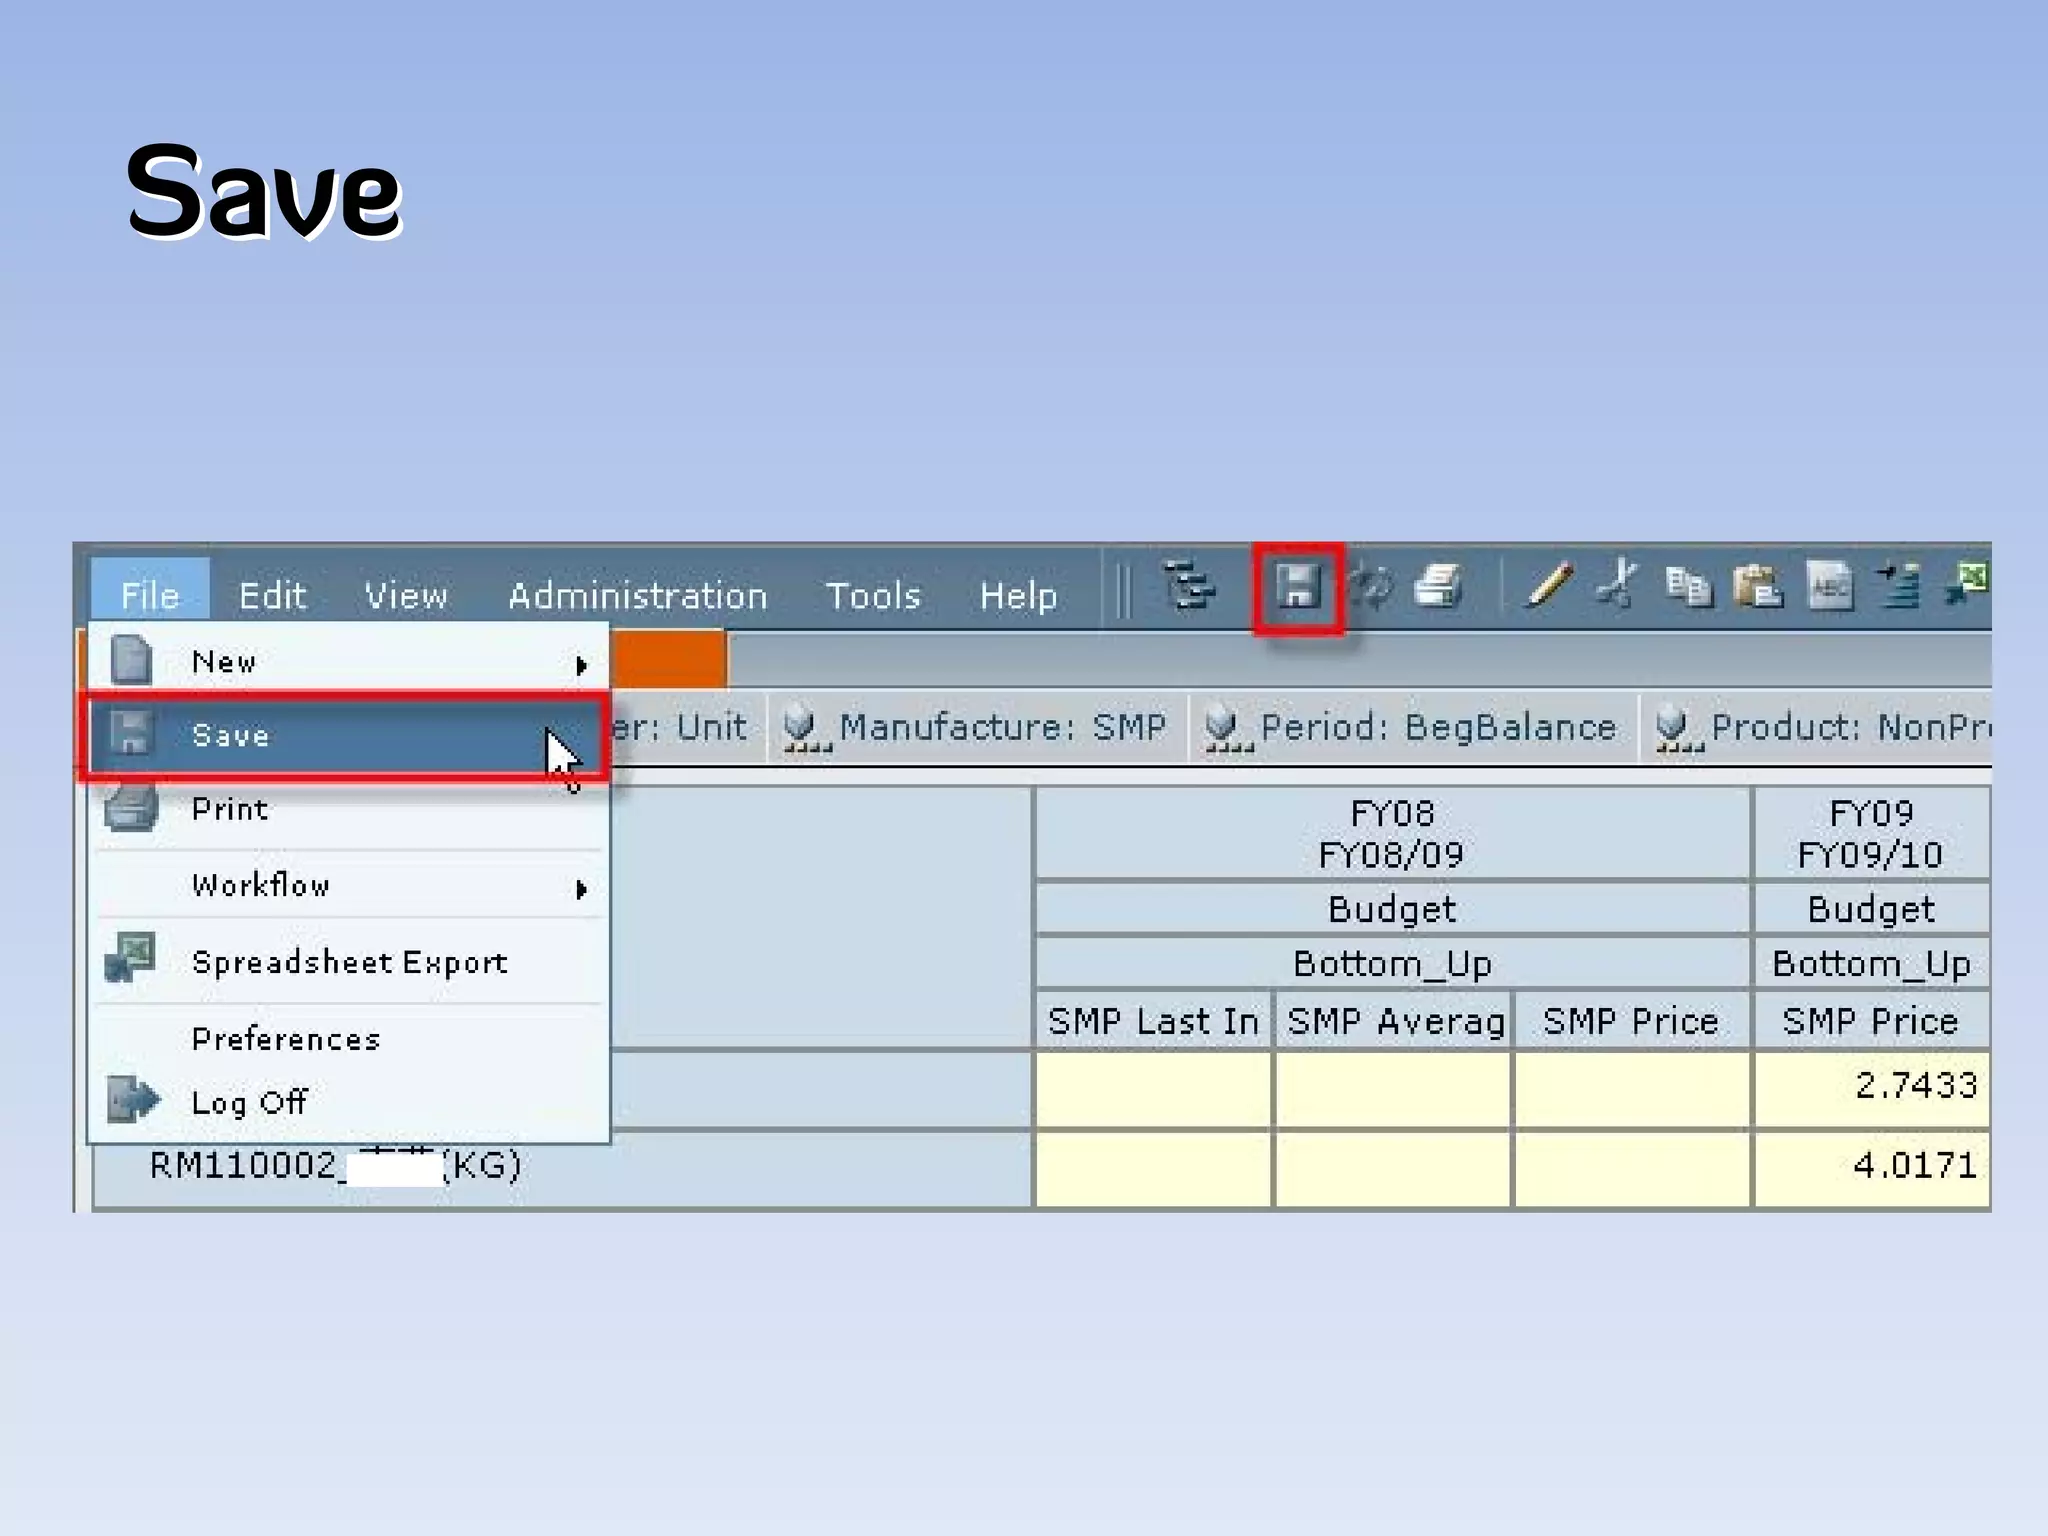Screen dimensions: 2048x1536
Task: Click the Print icon in the toolbar
Action: tap(1439, 586)
